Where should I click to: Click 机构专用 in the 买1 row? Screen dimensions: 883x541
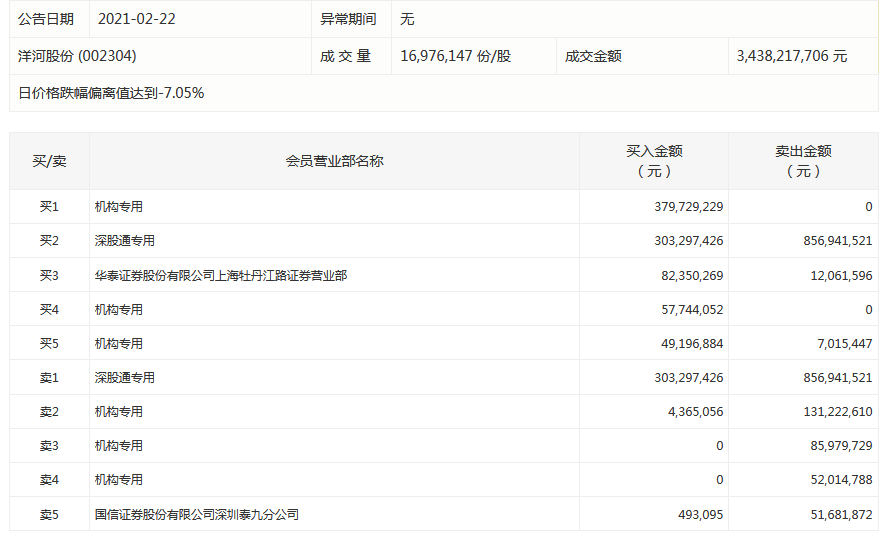119,207
